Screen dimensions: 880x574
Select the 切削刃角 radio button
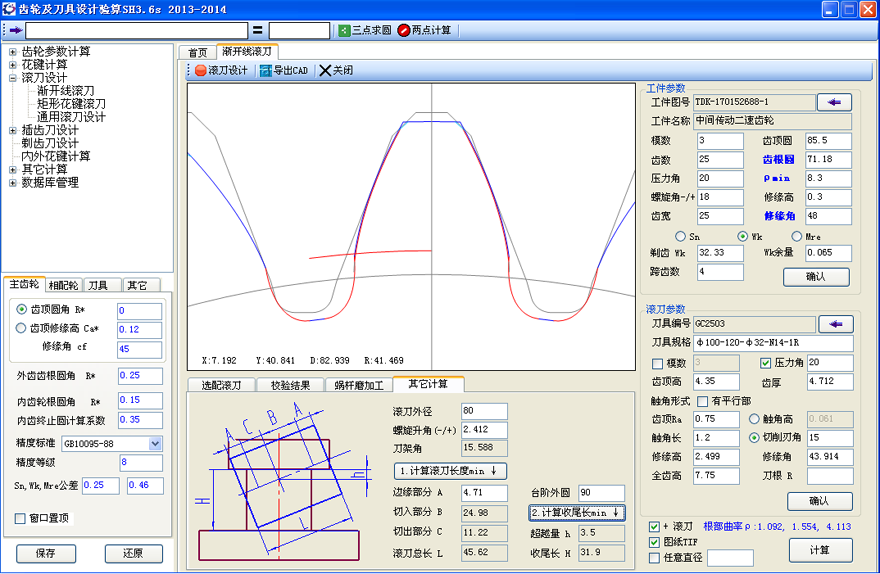click(x=754, y=438)
